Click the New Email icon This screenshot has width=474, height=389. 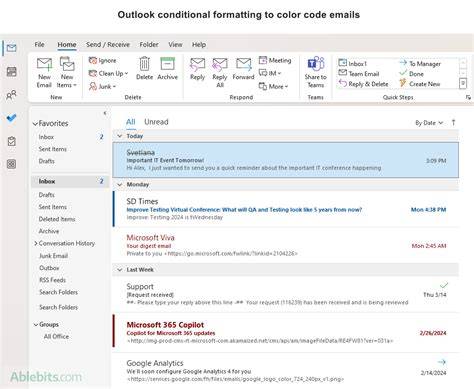point(44,65)
